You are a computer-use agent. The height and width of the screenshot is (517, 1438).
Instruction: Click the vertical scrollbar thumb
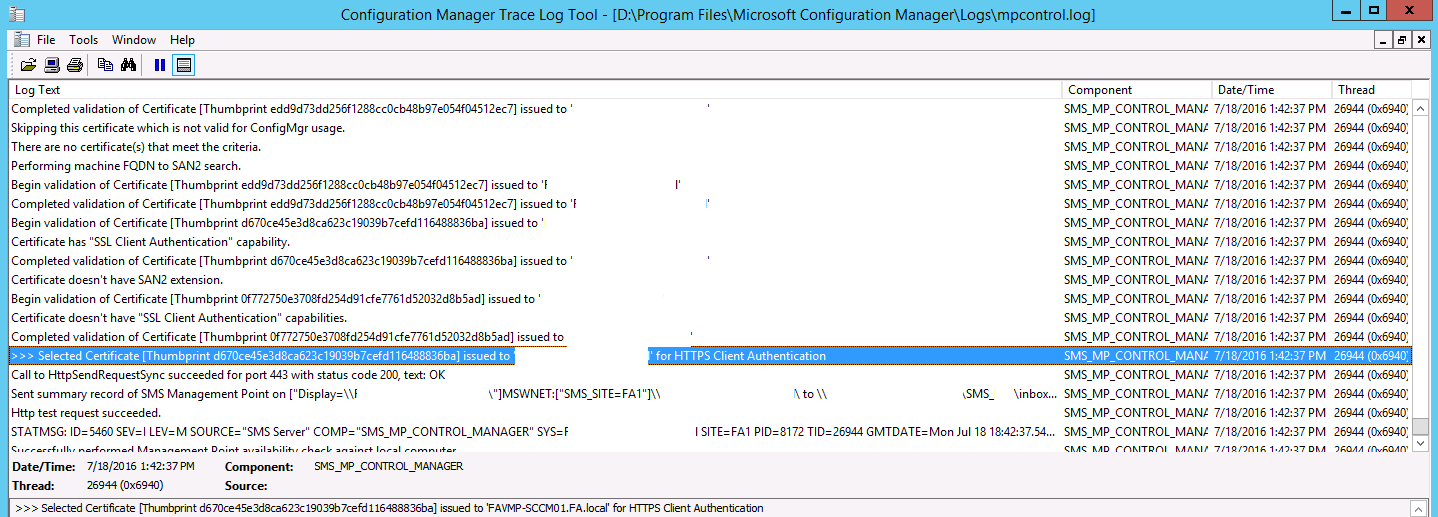[x=1420, y=426]
